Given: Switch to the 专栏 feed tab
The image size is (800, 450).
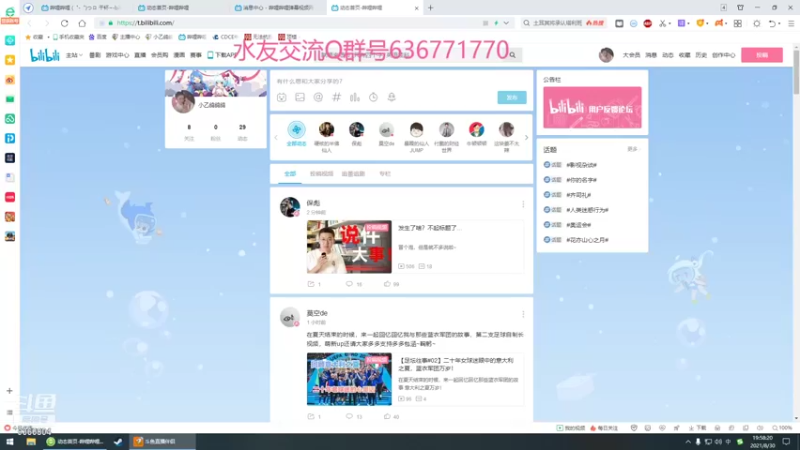Looking at the screenshot, I should (x=385, y=174).
